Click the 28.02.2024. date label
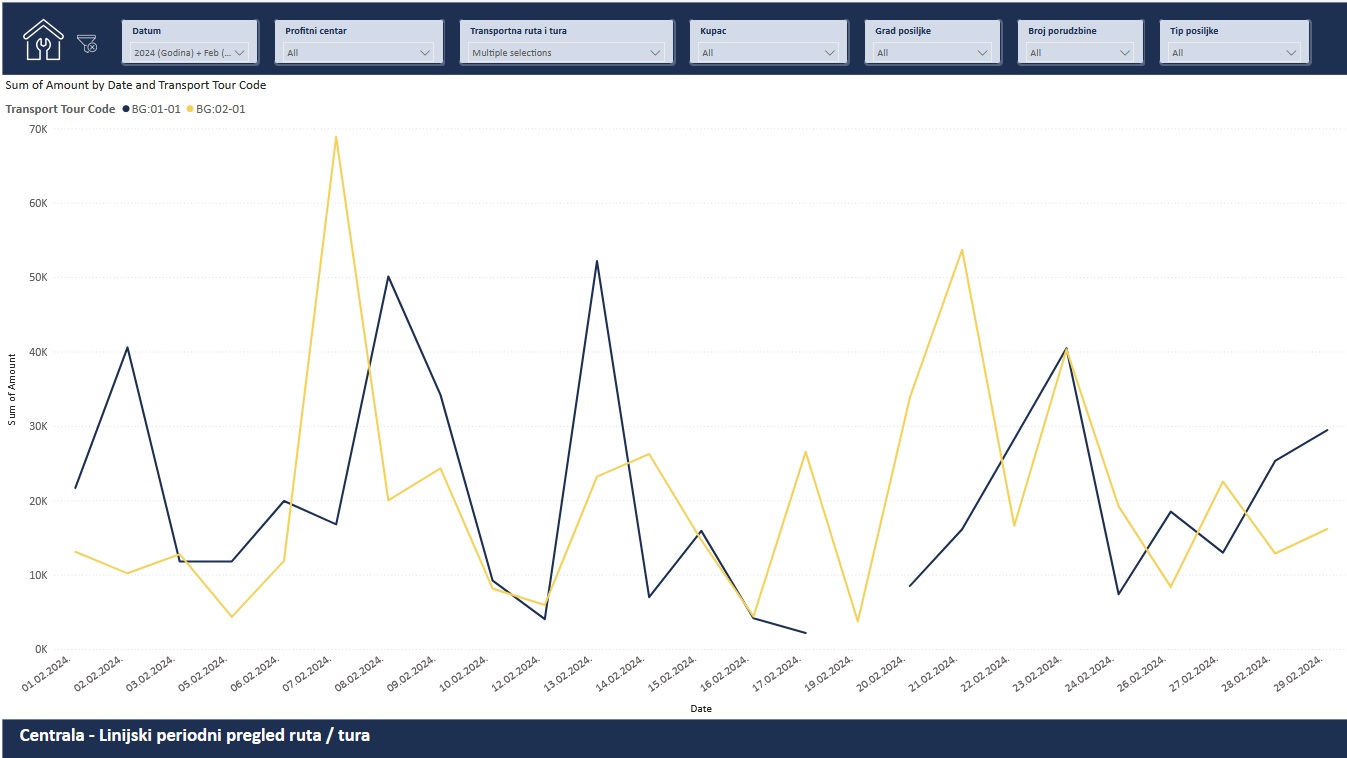This screenshot has height=758, width=1347. click(x=1246, y=675)
